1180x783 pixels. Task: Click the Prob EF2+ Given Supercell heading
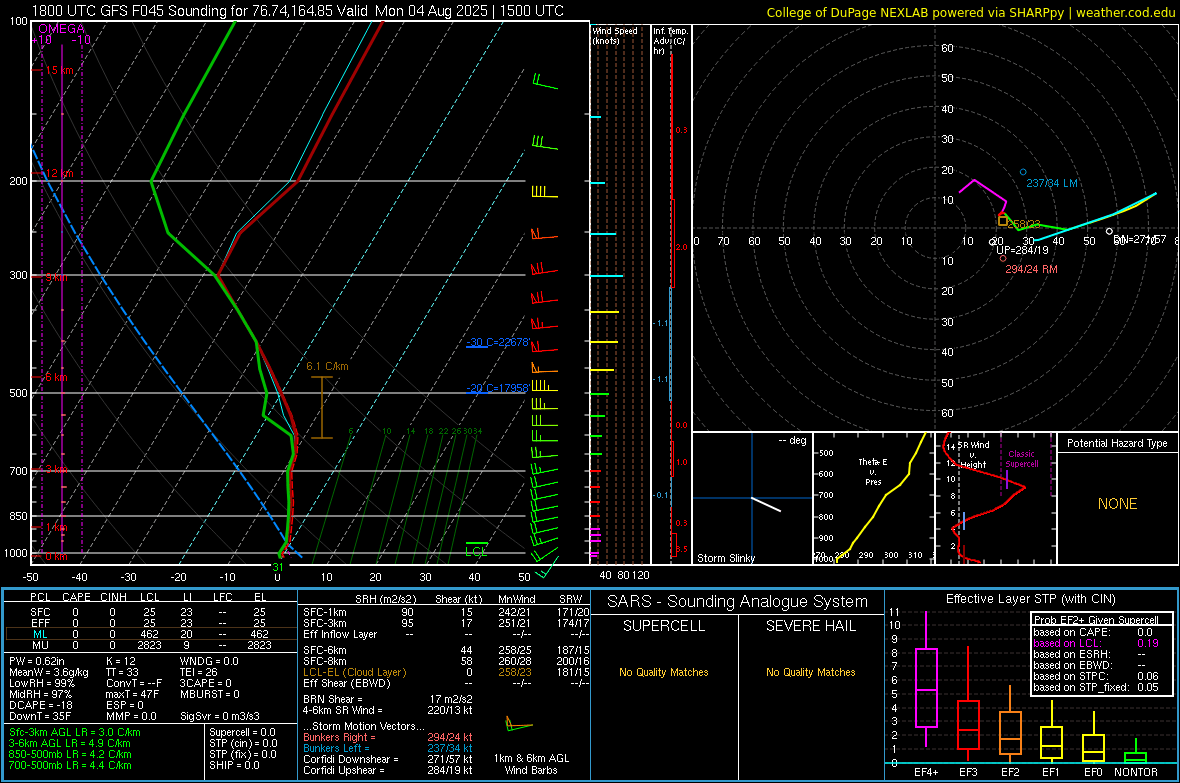click(1096, 620)
